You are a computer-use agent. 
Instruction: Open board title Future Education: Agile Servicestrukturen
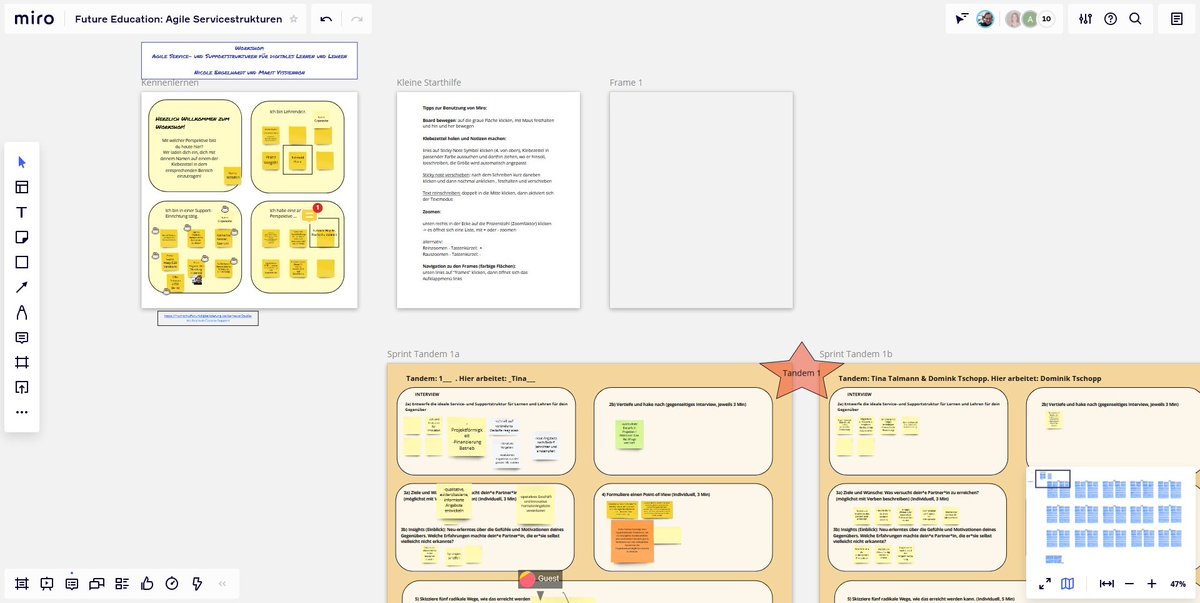click(178, 19)
